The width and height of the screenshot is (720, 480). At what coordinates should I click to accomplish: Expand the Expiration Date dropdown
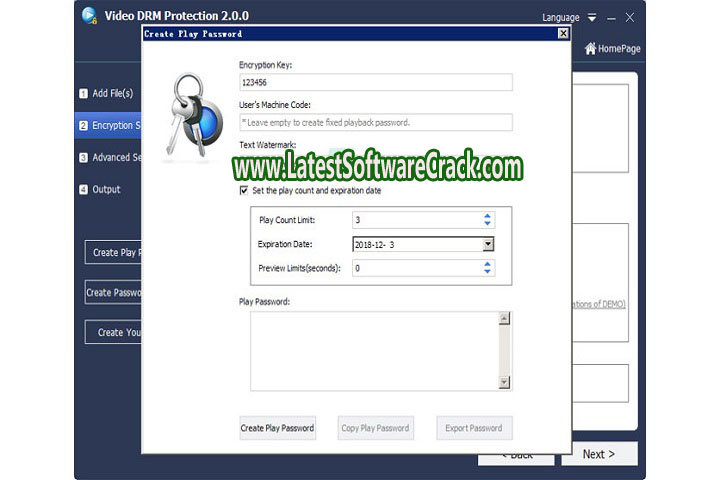[x=488, y=244]
